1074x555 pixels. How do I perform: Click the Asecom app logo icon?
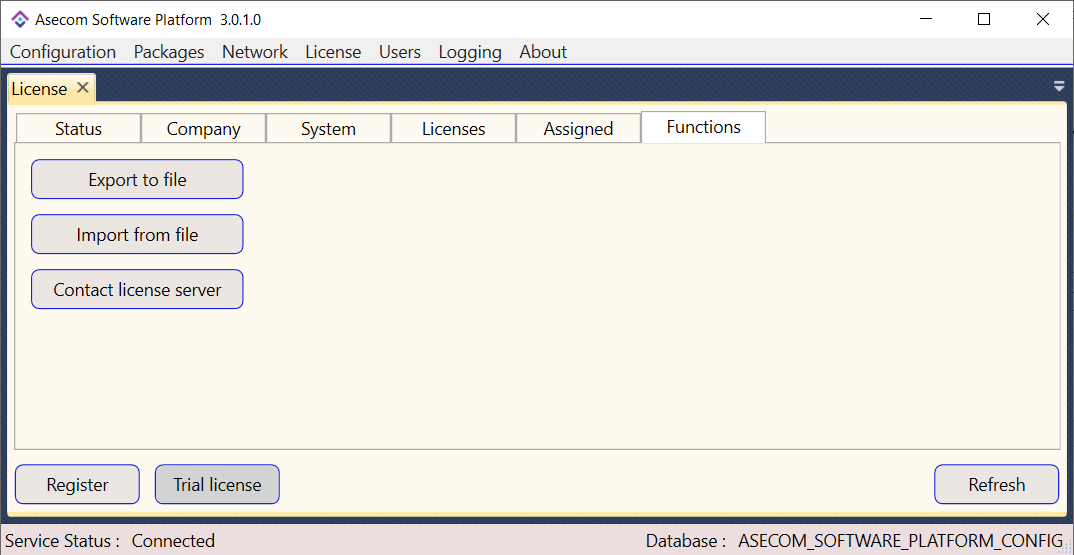tap(19, 19)
